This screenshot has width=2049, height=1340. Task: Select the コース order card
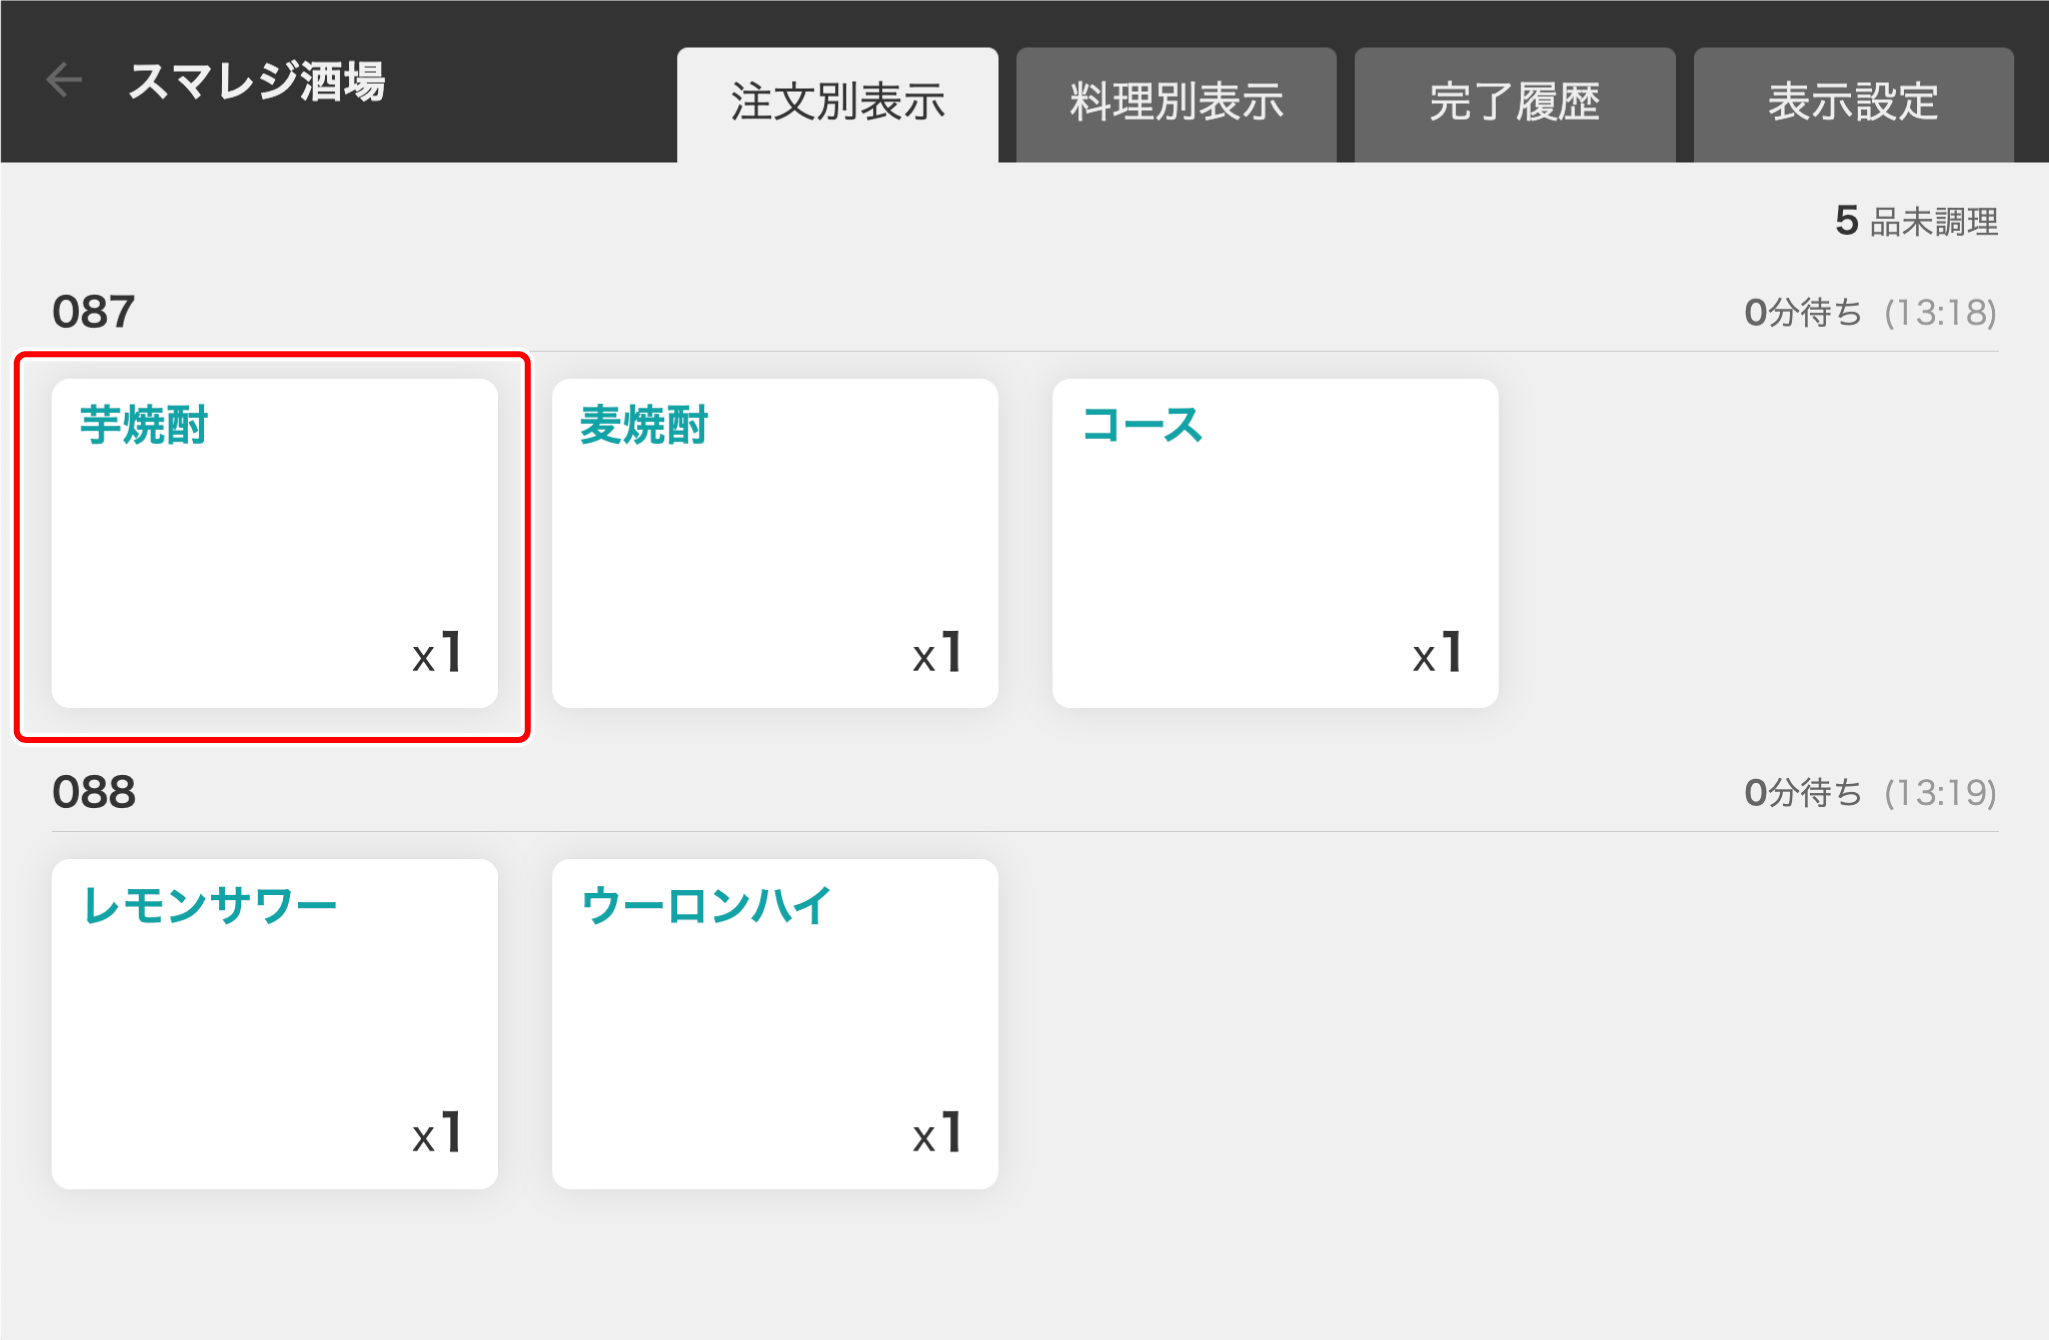pyautogui.click(x=1274, y=542)
